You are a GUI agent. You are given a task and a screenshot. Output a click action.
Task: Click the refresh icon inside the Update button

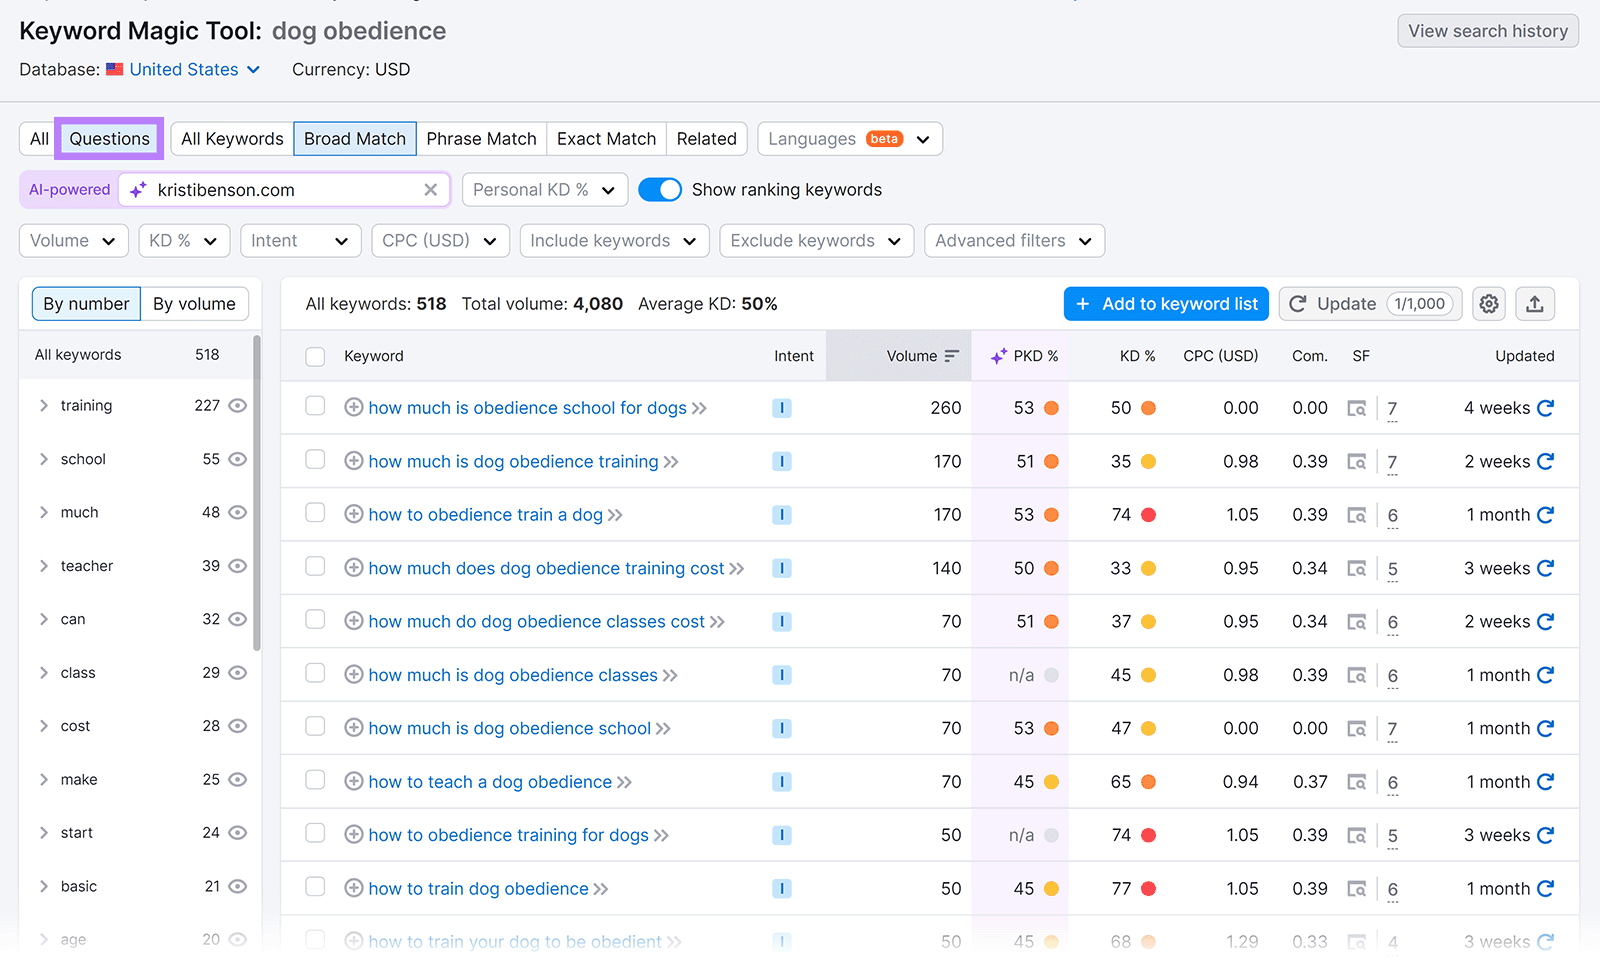(x=1298, y=303)
